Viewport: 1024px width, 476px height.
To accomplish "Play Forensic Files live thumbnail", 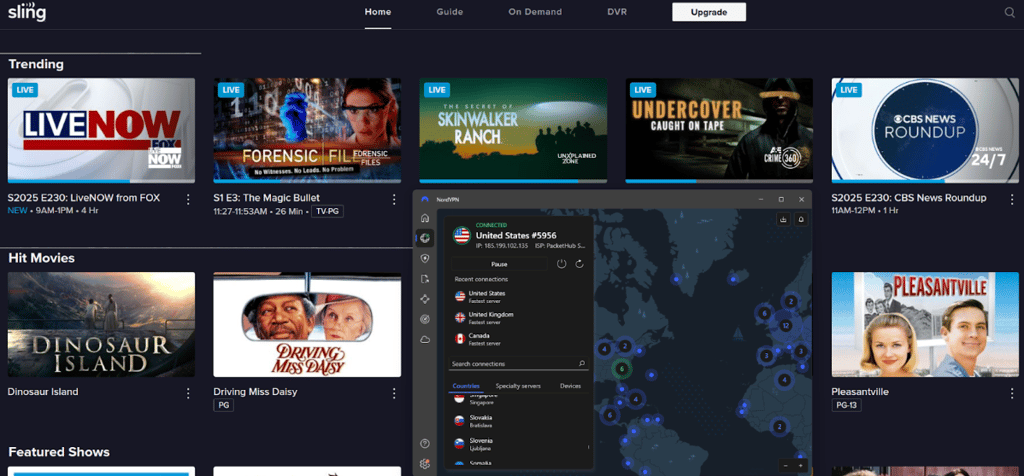I will pos(307,129).
